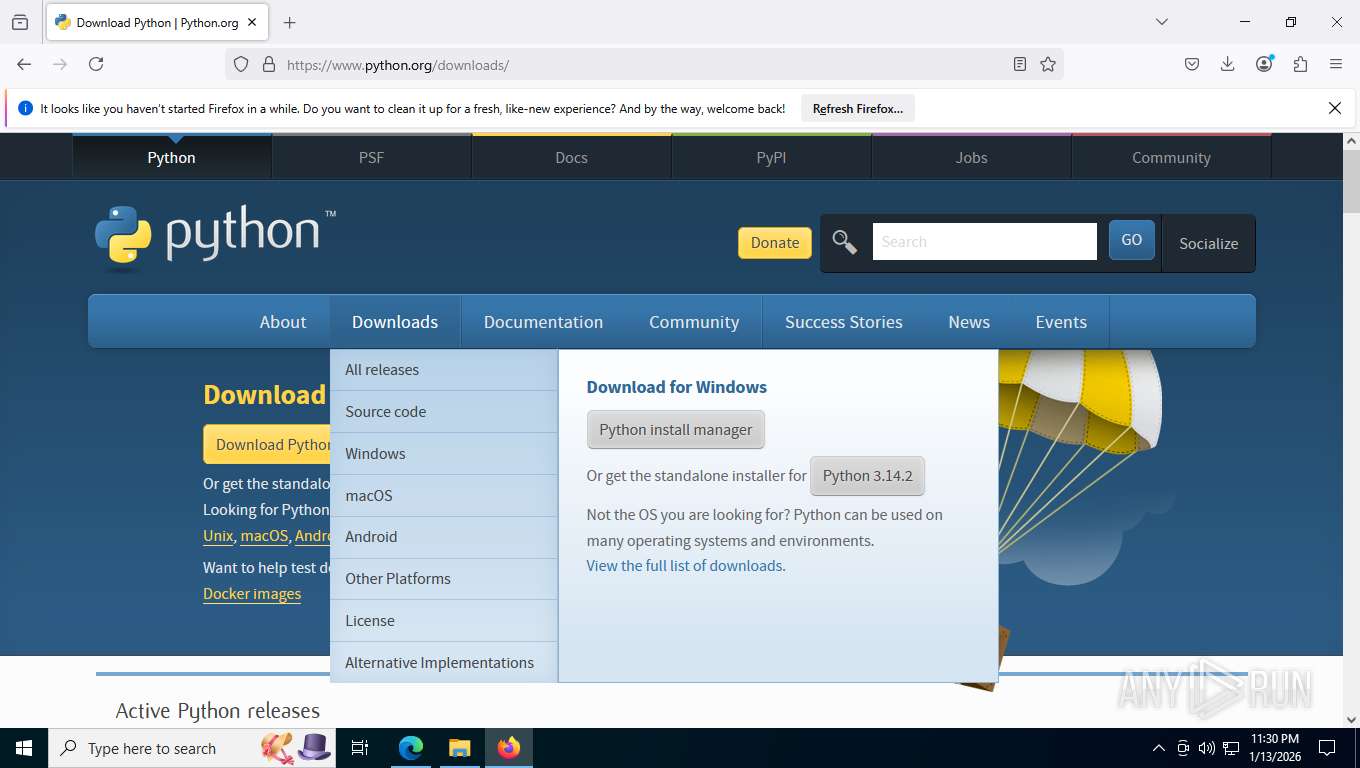
Task: Open the Docker images link
Action: point(252,594)
